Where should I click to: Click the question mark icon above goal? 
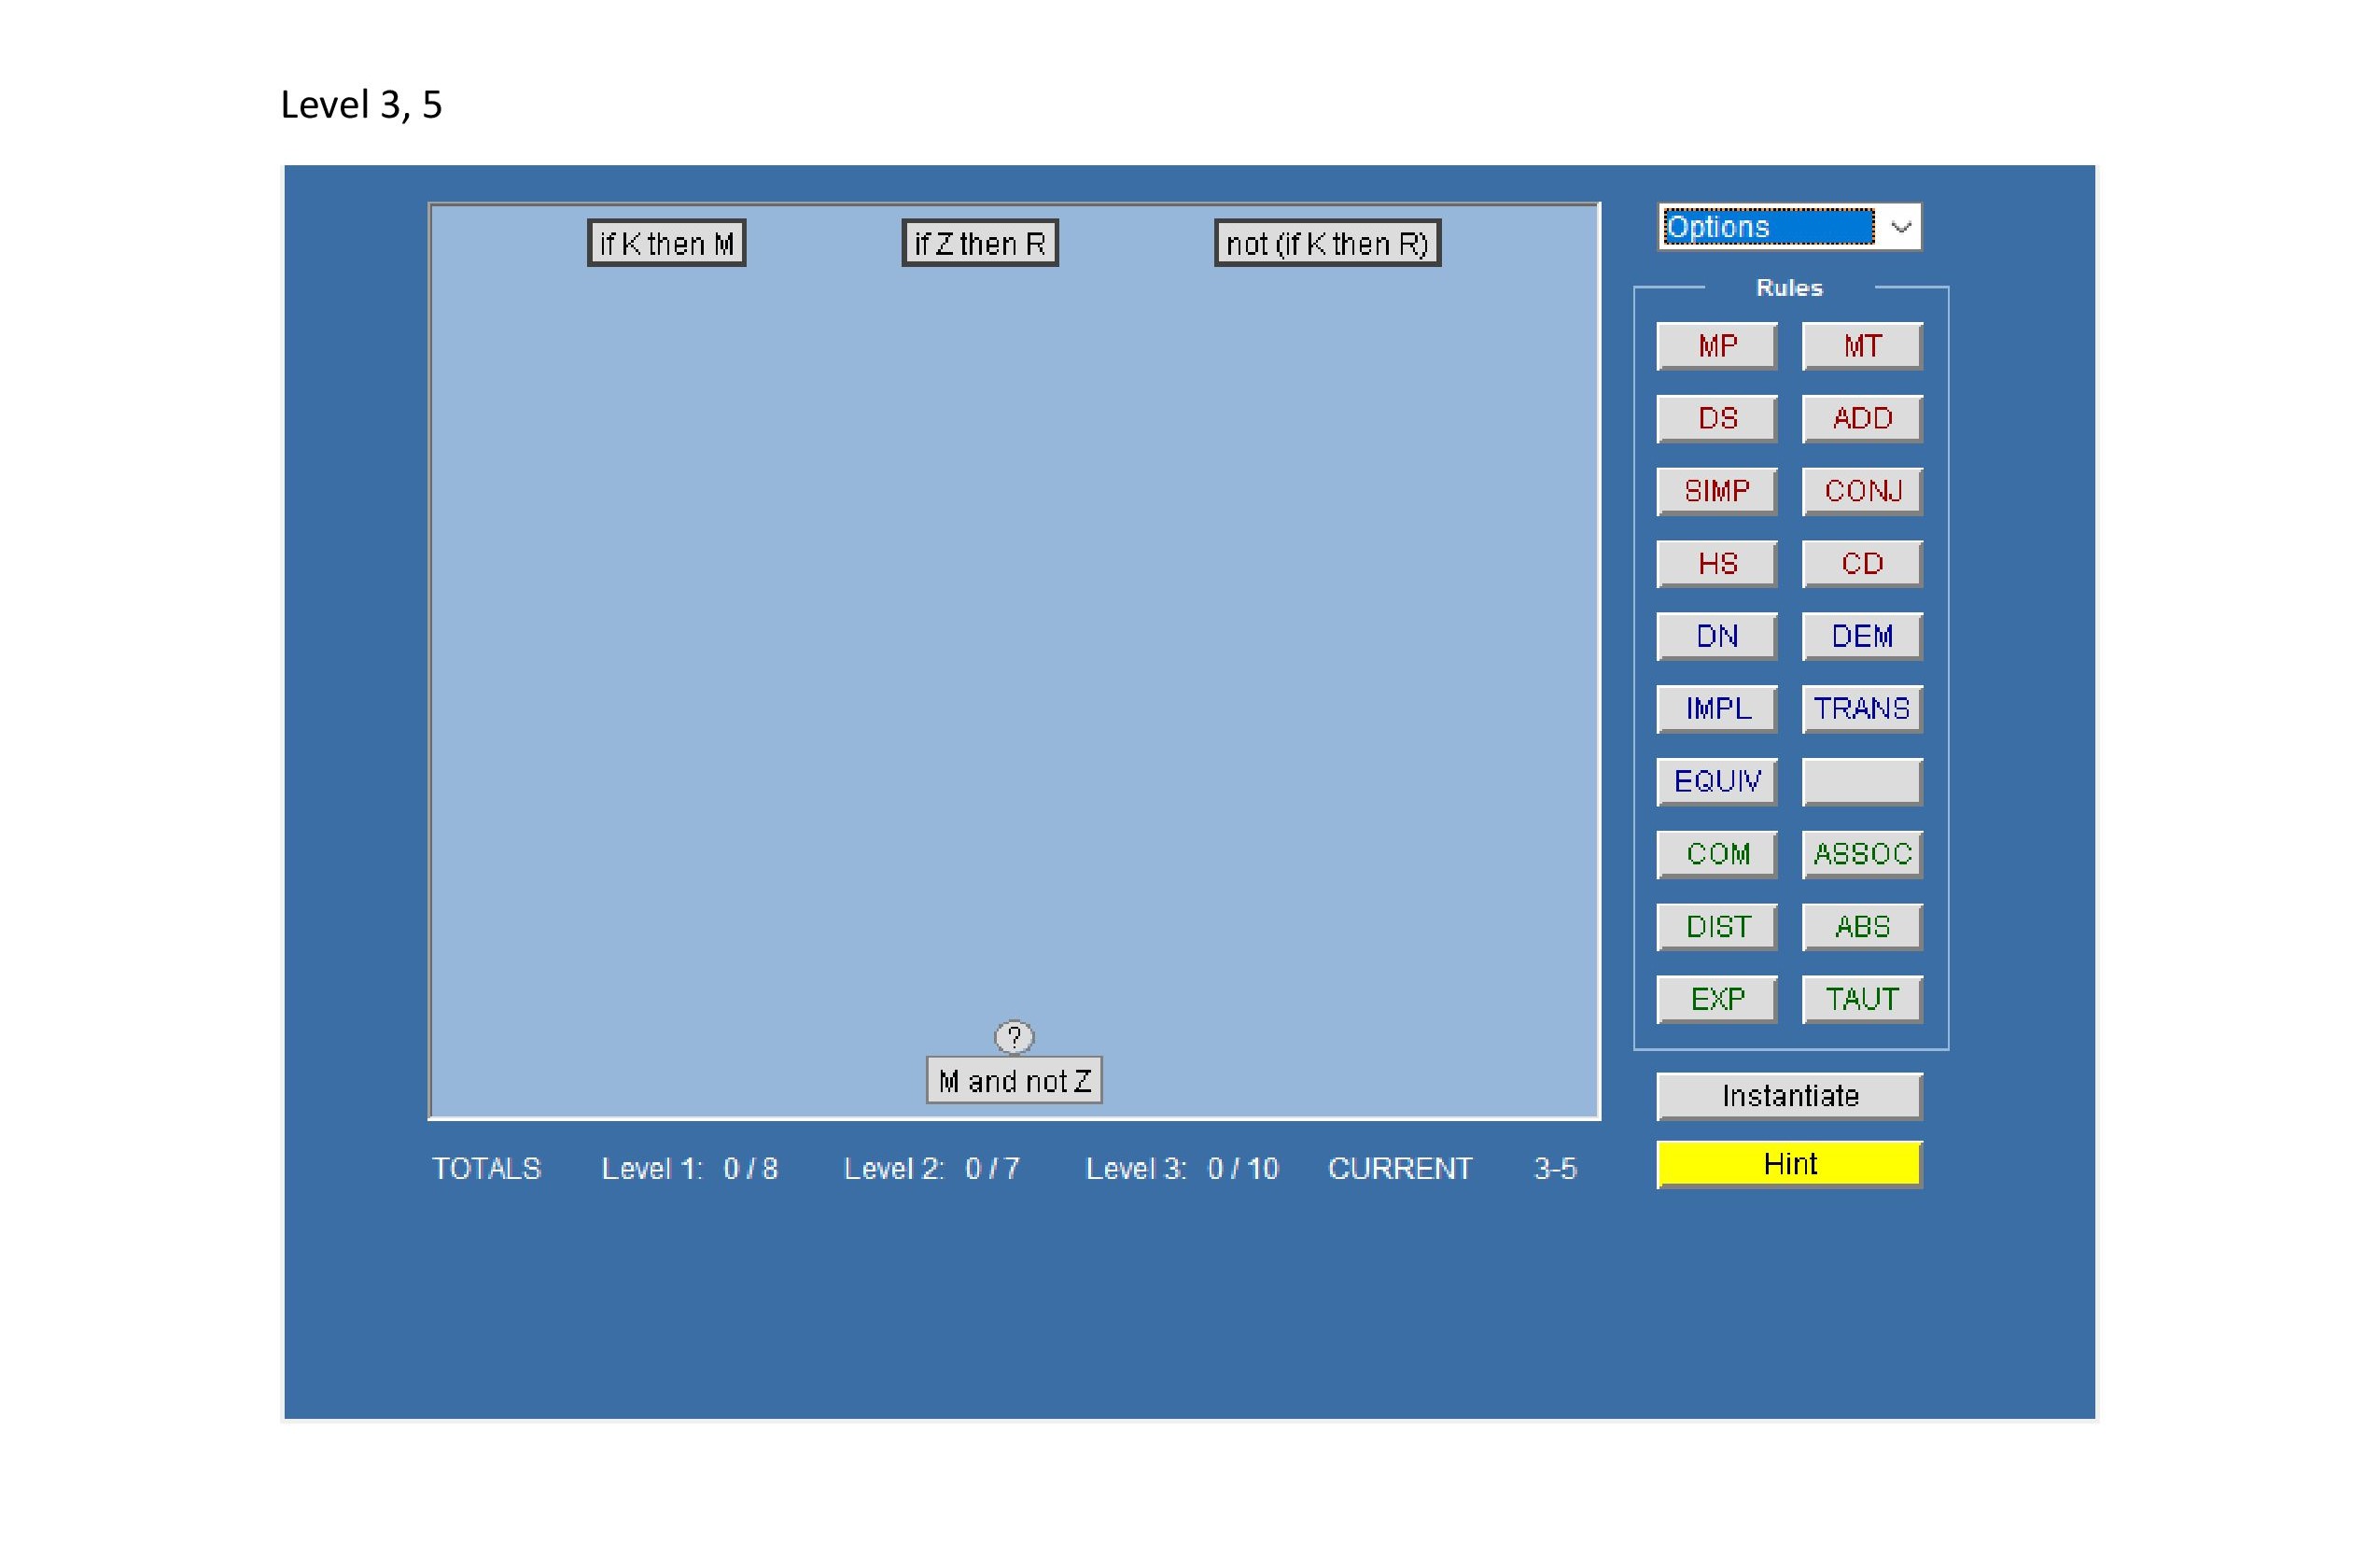tap(1013, 1037)
